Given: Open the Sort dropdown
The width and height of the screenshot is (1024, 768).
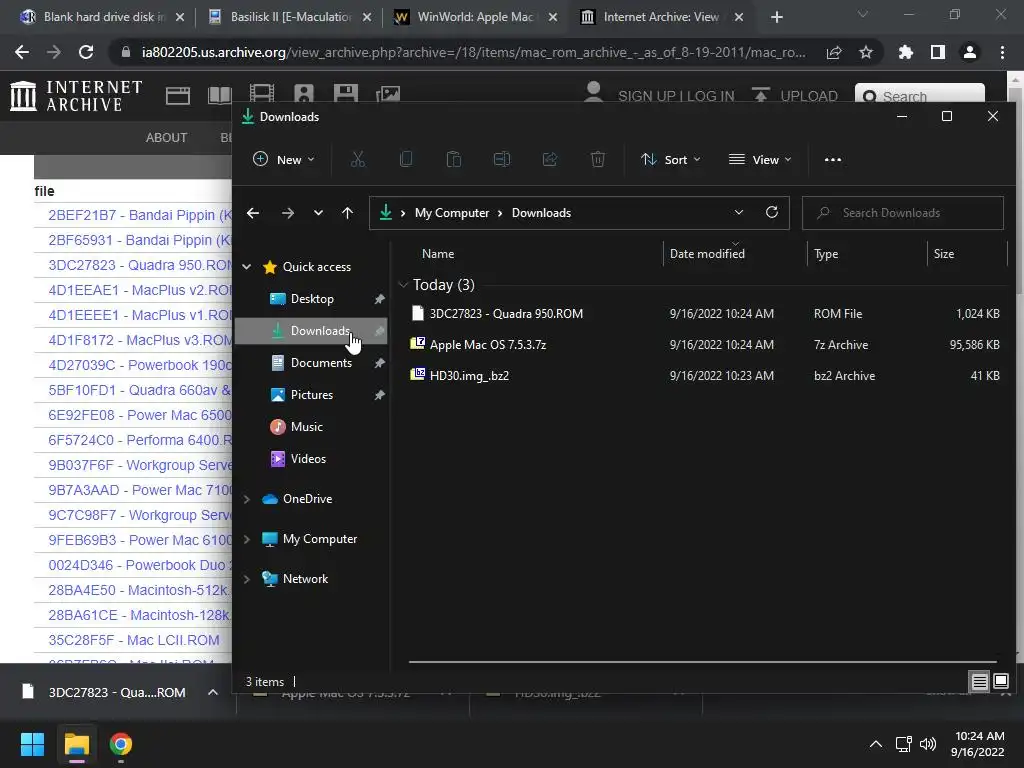Looking at the screenshot, I should (671, 159).
